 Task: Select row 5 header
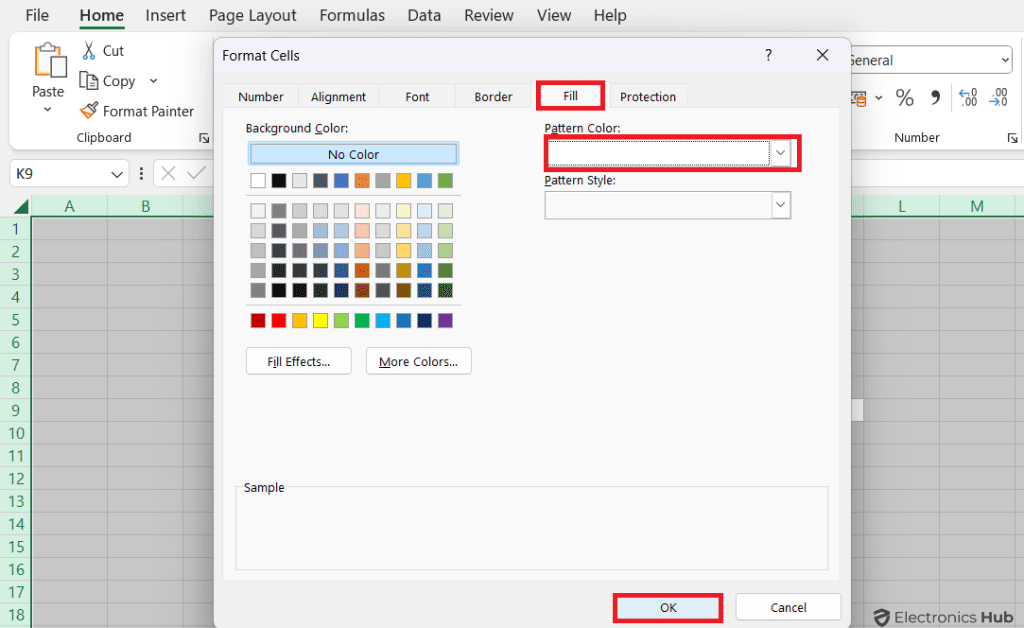(16, 319)
